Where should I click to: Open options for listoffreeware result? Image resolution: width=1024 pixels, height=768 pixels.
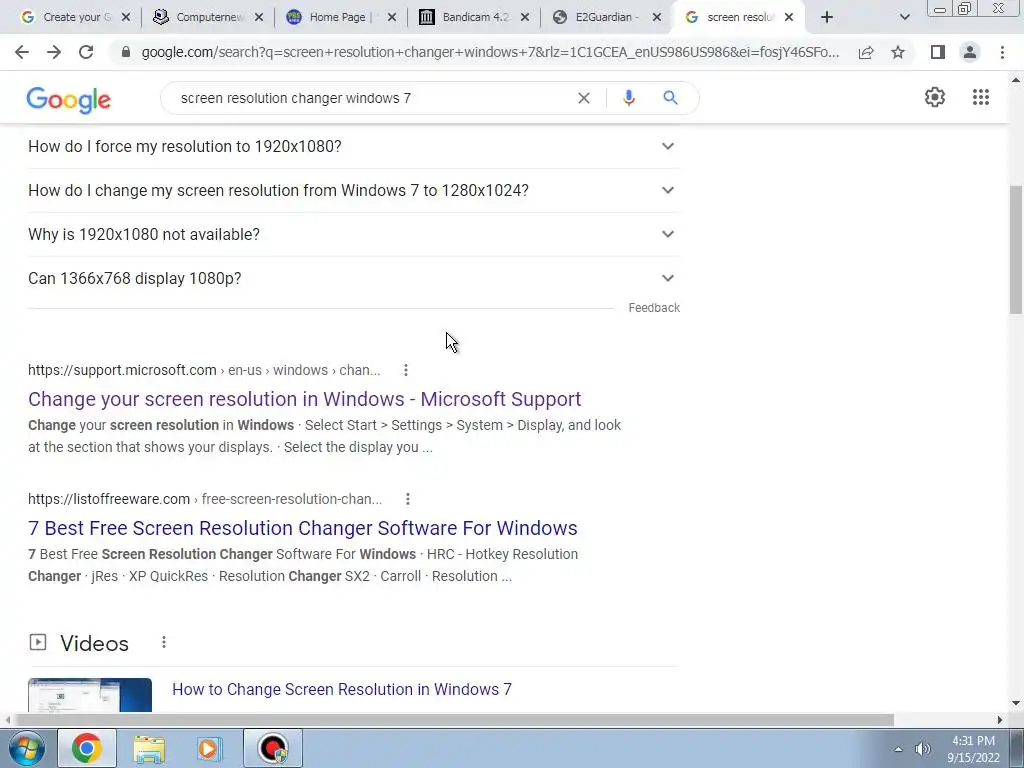click(x=408, y=499)
